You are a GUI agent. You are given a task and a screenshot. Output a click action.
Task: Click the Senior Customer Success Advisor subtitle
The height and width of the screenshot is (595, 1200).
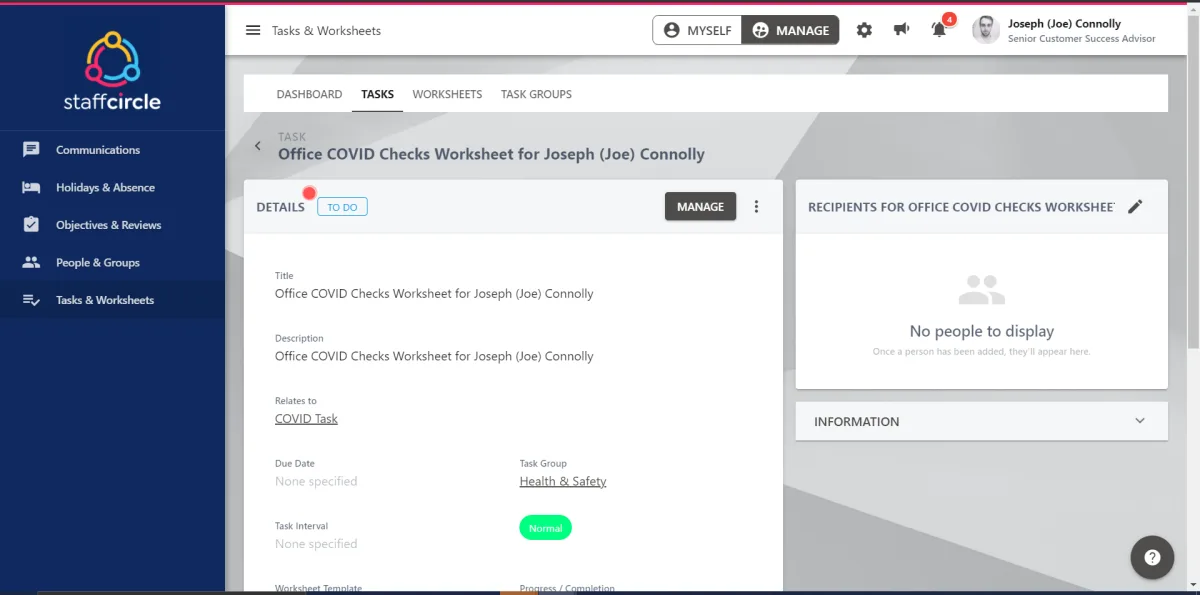pos(1082,39)
